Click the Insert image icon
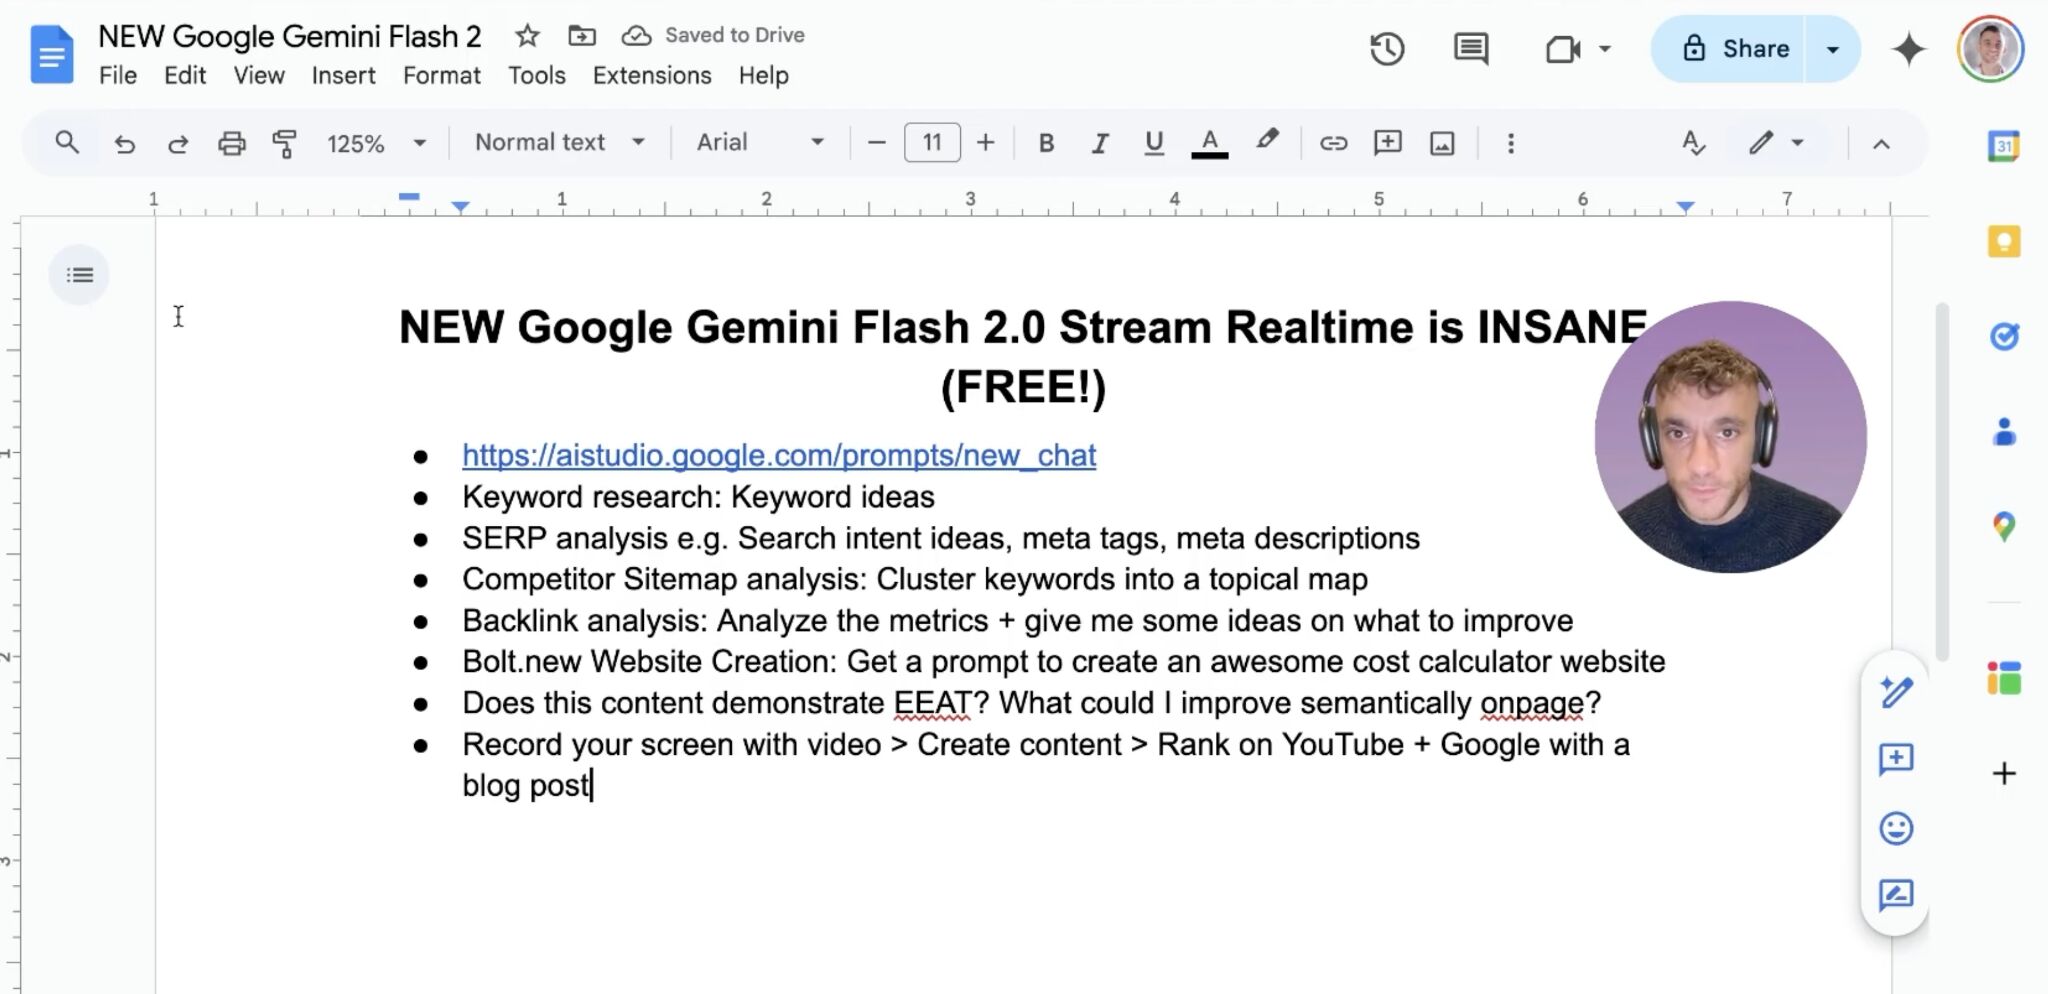This screenshot has width=2048, height=994. click(x=1440, y=142)
